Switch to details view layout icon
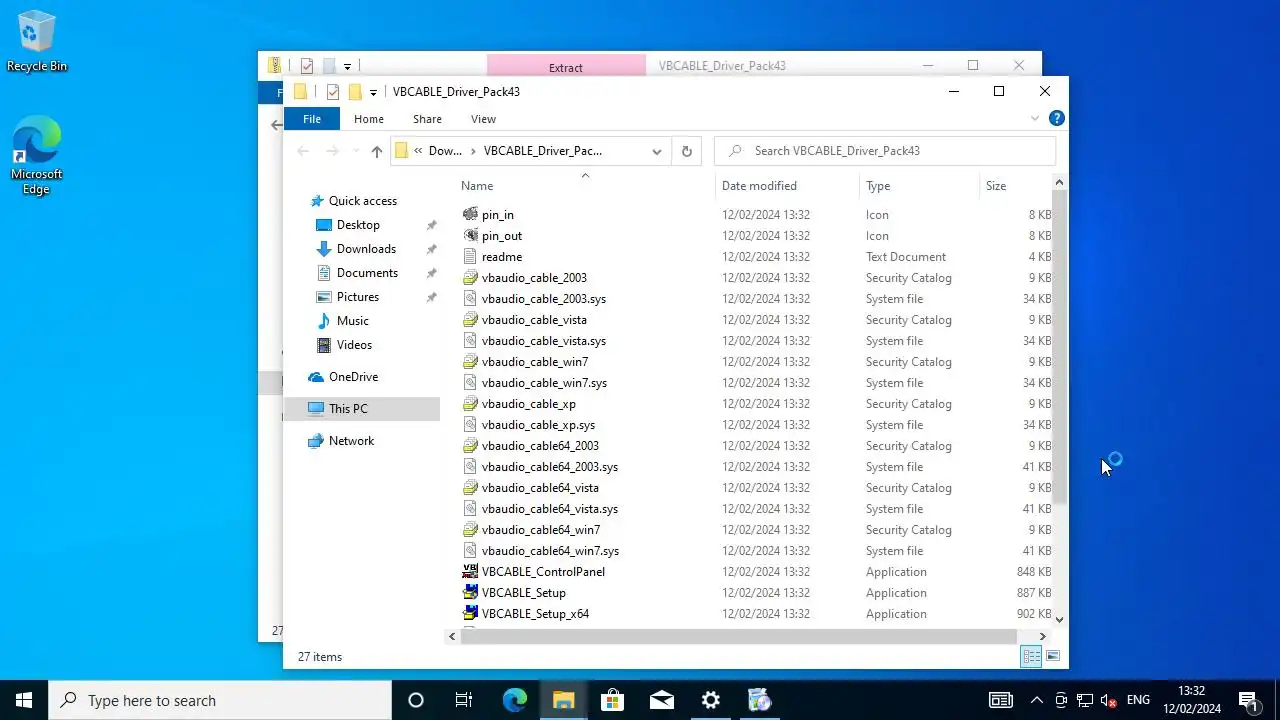 coord(1030,656)
